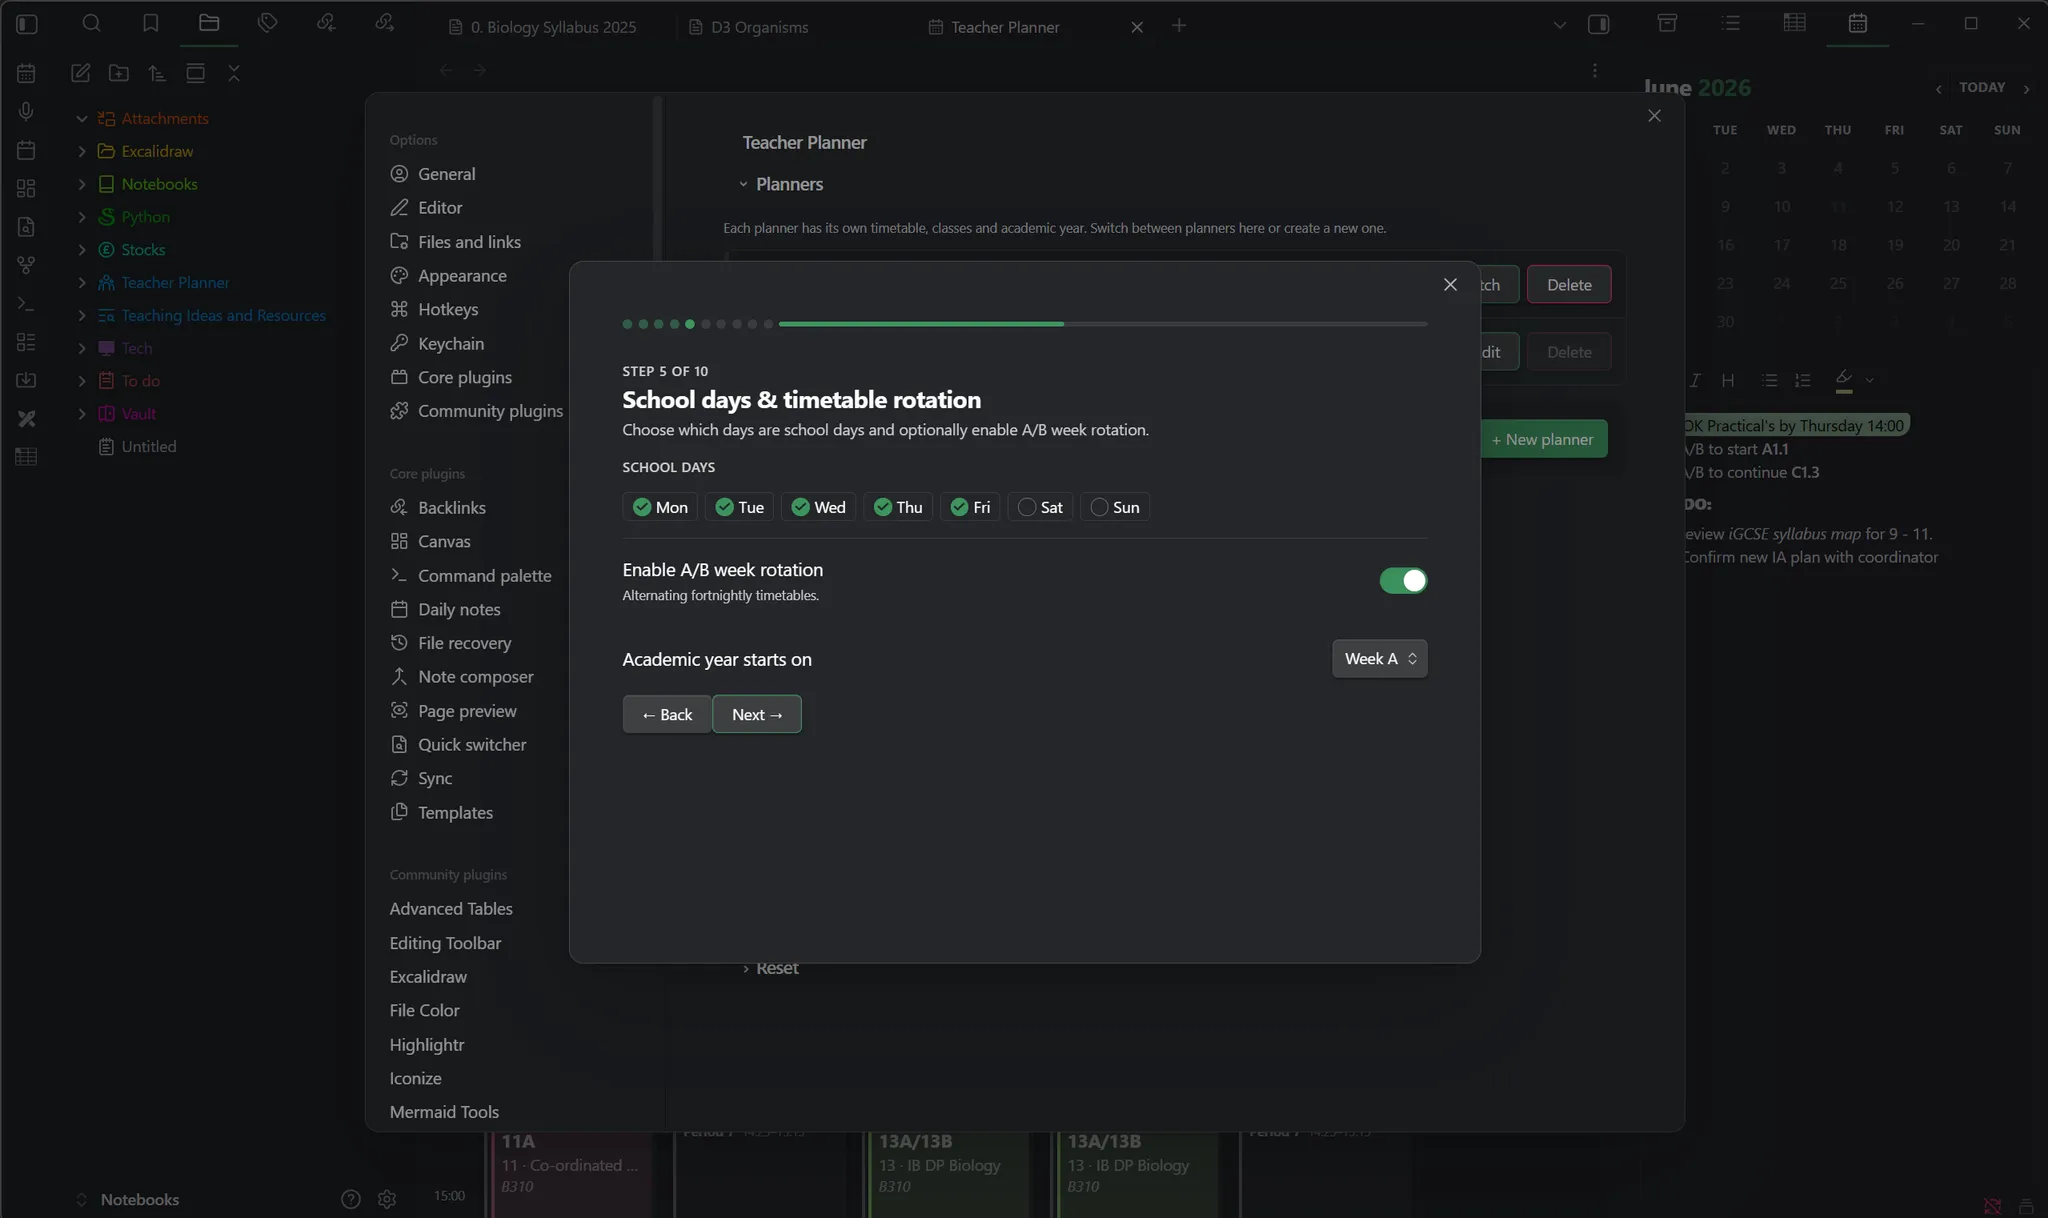The height and width of the screenshot is (1218, 2048).
Task: Open outline list icon in right panel
Action: (x=1730, y=23)
